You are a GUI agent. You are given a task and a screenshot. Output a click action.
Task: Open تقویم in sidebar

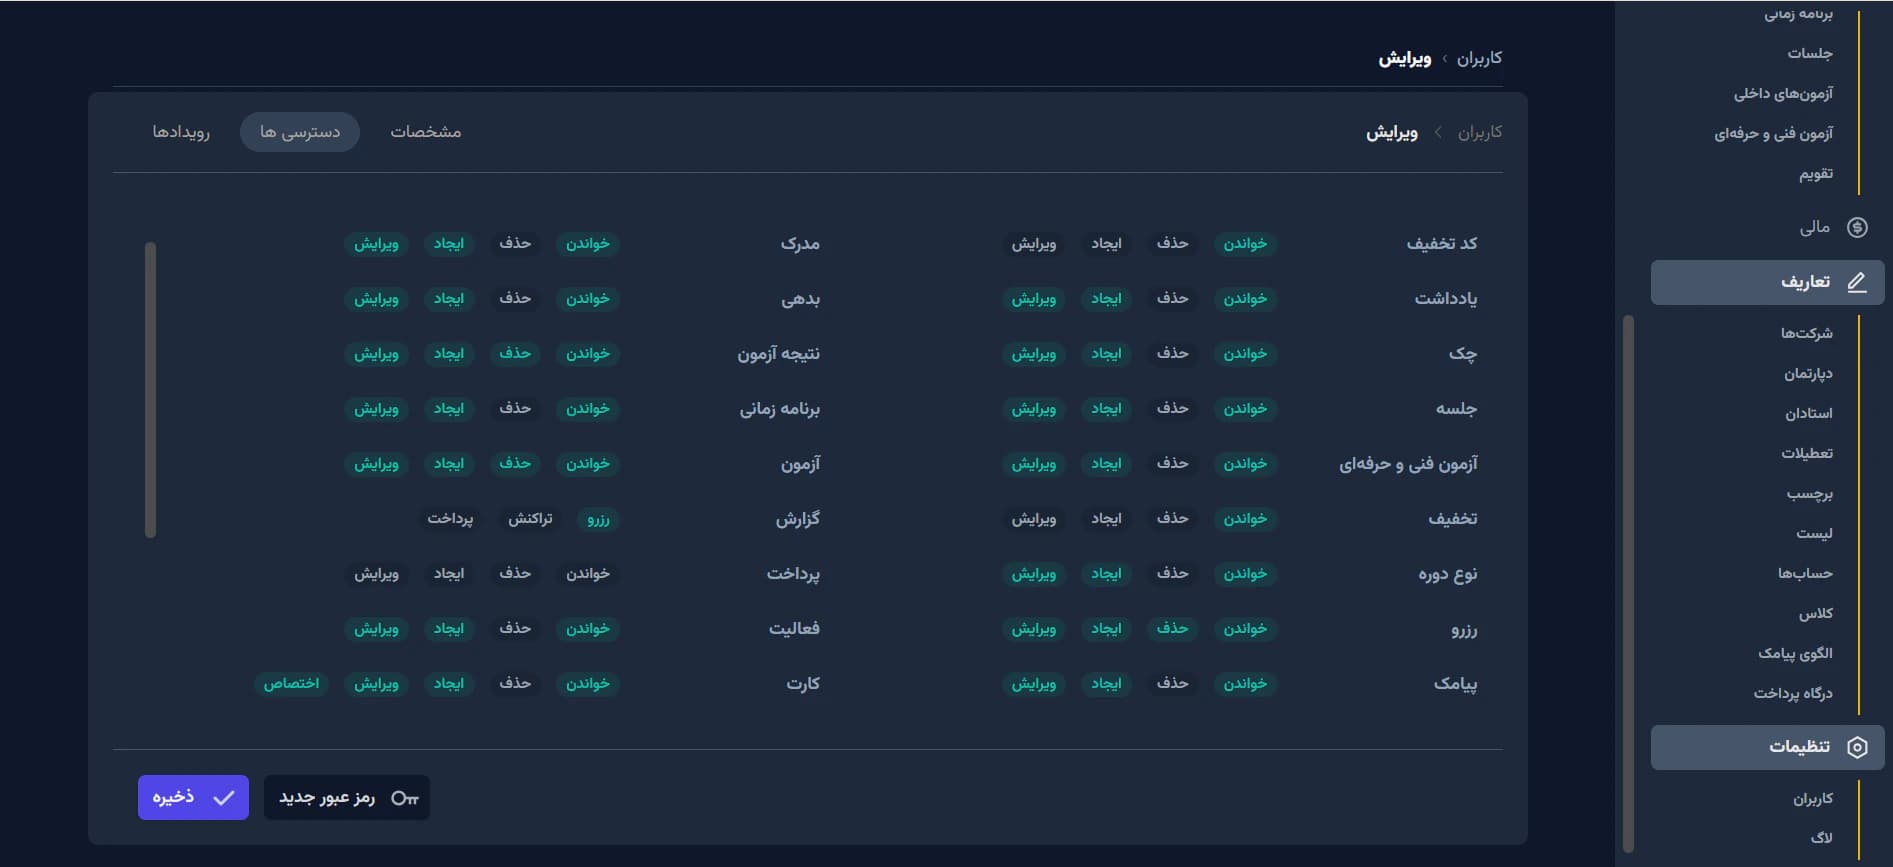(x=1816, y=173)
